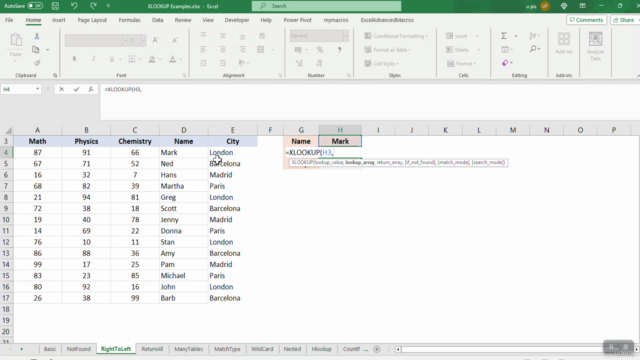Open Conditional Formatting dropdown
This screenshot has height=360, width=640.
click(396, 36)
